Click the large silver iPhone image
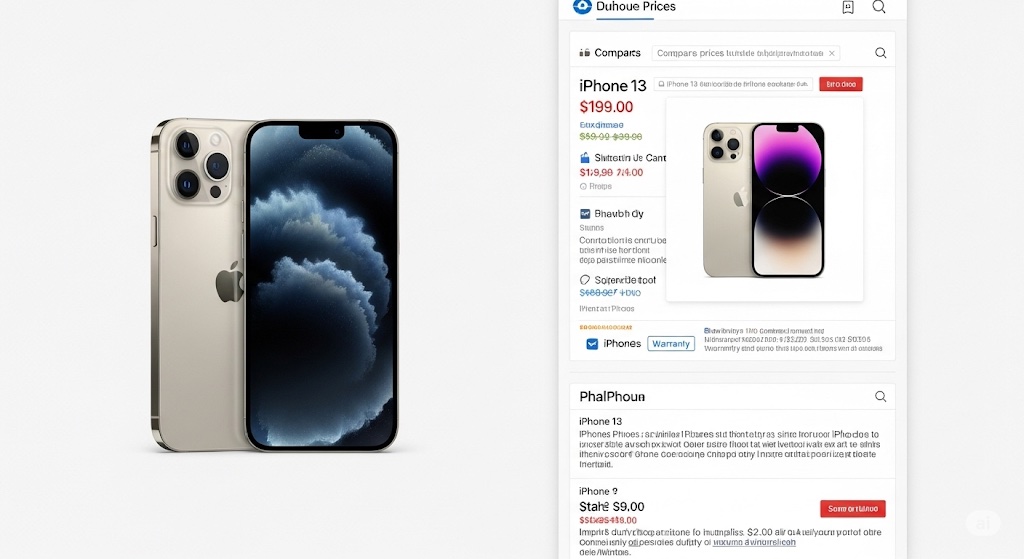 (275, 285)
